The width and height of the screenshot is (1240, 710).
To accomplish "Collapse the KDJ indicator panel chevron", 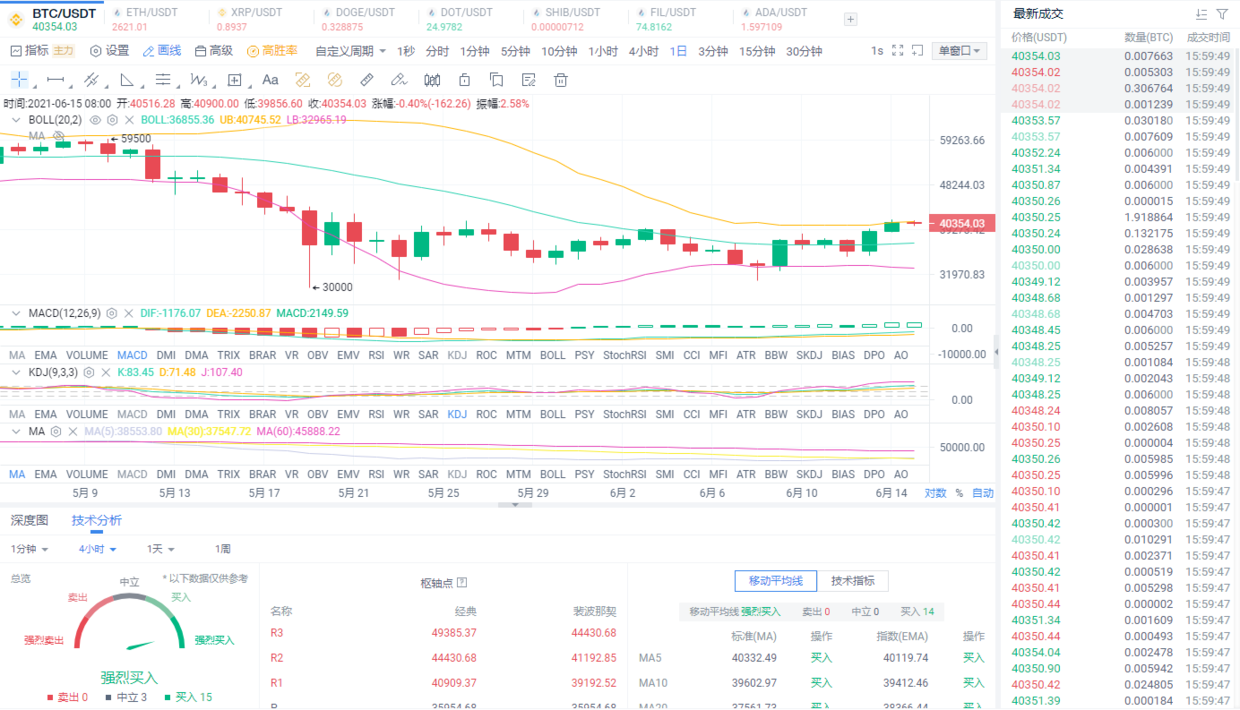I will (x=16, y=372).
